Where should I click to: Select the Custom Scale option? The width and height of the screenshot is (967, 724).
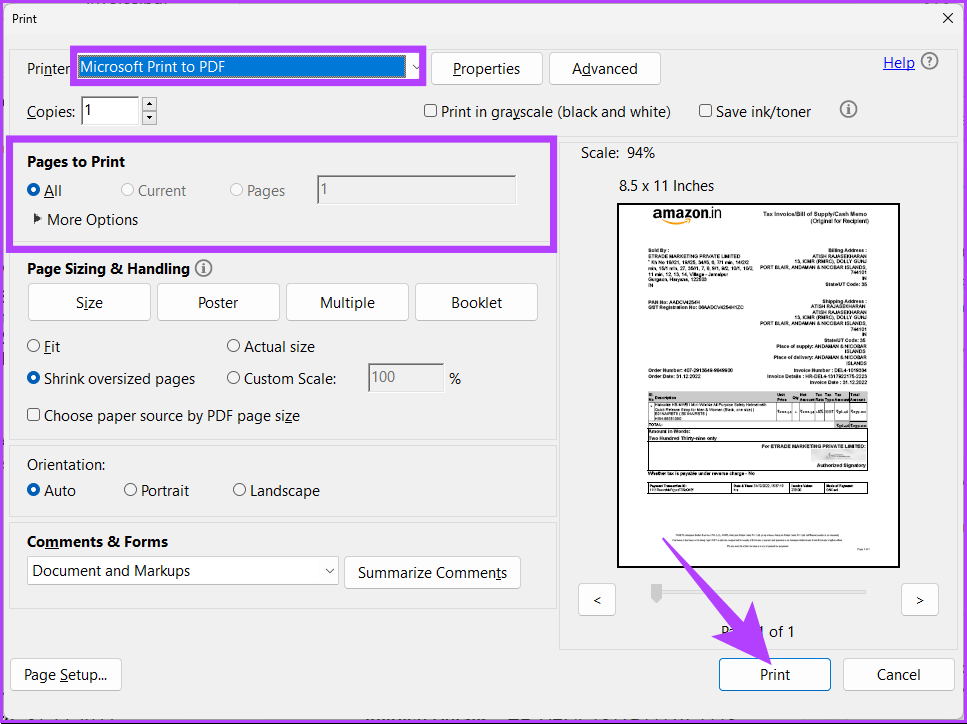tap(233, 378)
